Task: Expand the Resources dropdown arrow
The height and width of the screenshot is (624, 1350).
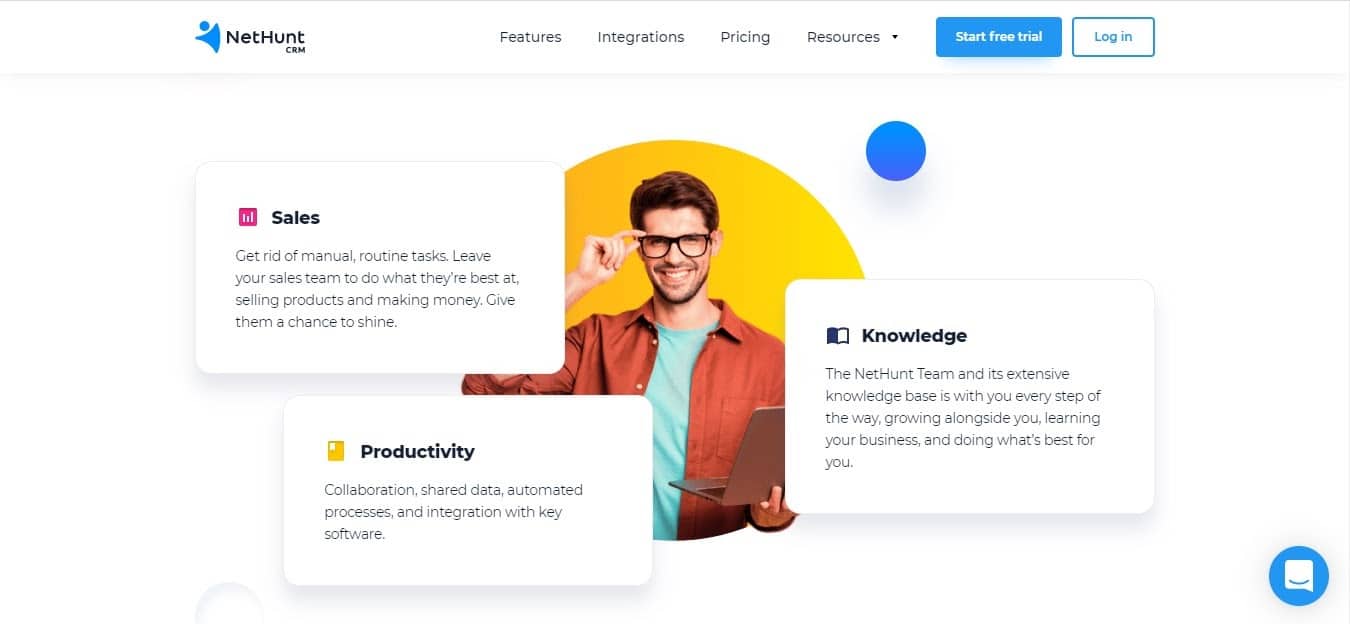Action: [895, 37]
